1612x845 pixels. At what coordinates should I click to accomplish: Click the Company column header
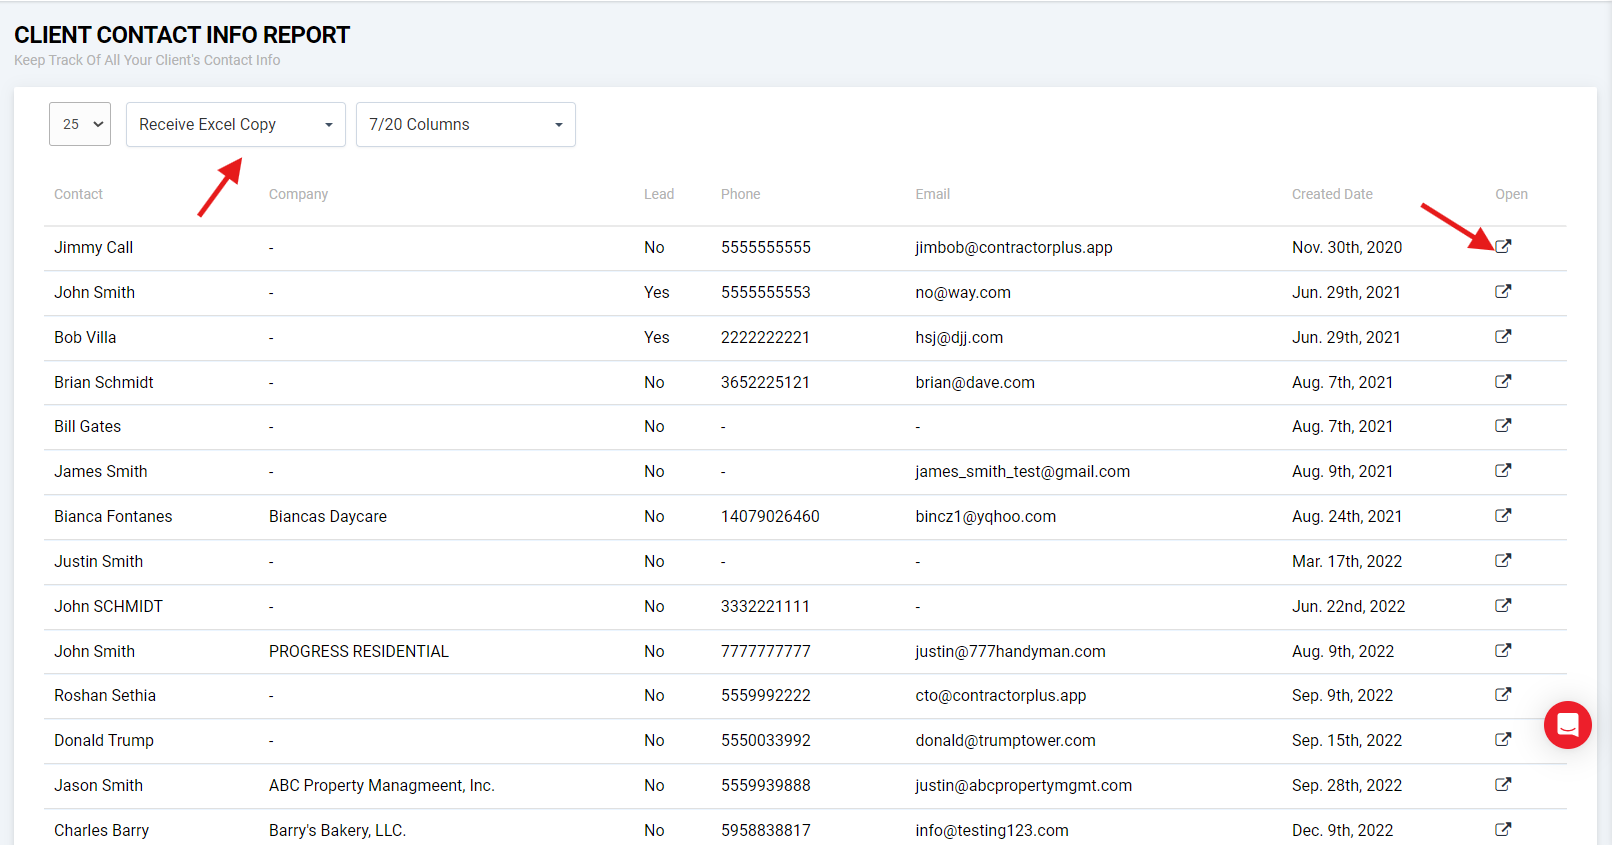pyautogui.click(x=298, y=194)
